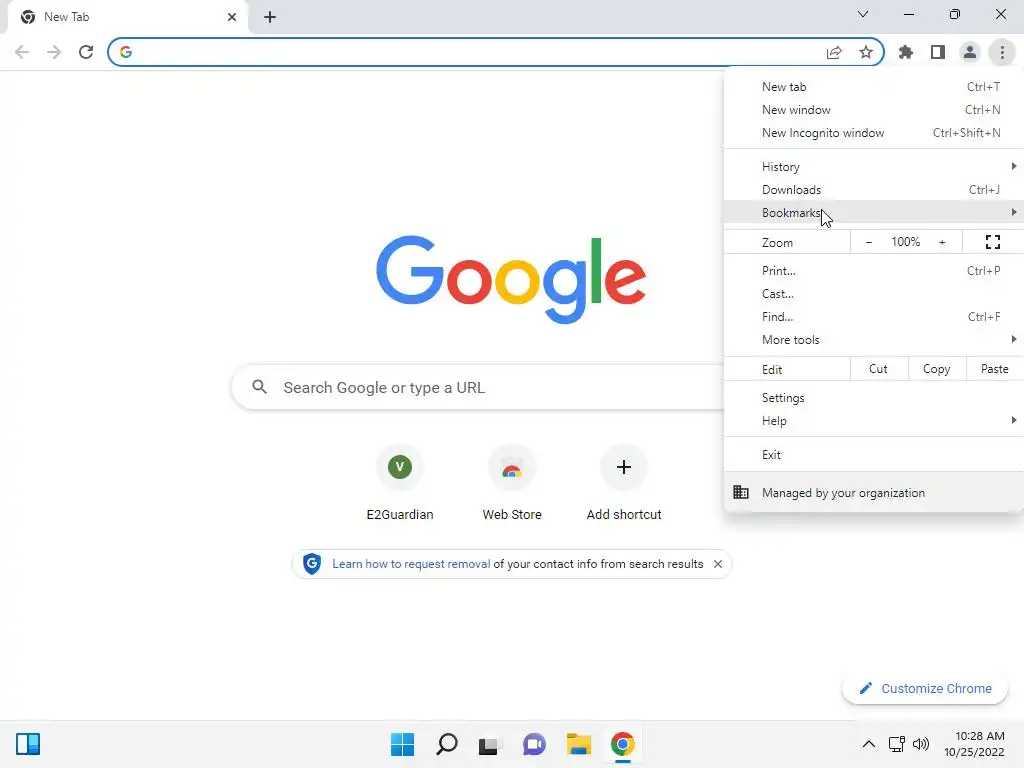
Task: Open the Widgets icon on taskbar
Action: pos(28,744)
